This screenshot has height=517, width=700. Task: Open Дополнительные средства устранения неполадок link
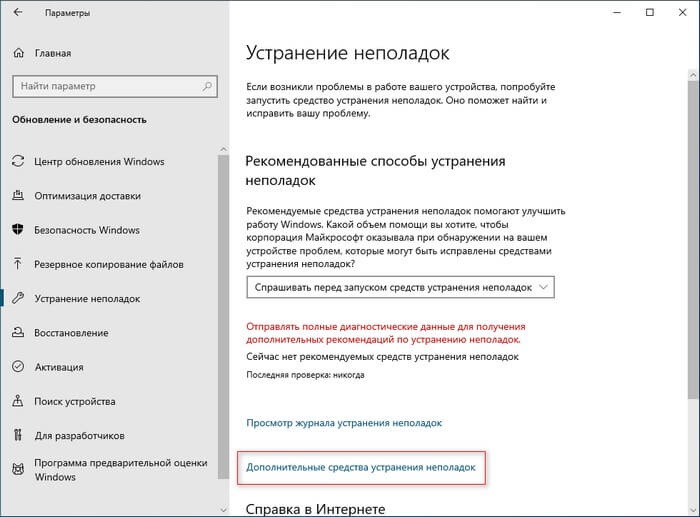pos(360,467)
